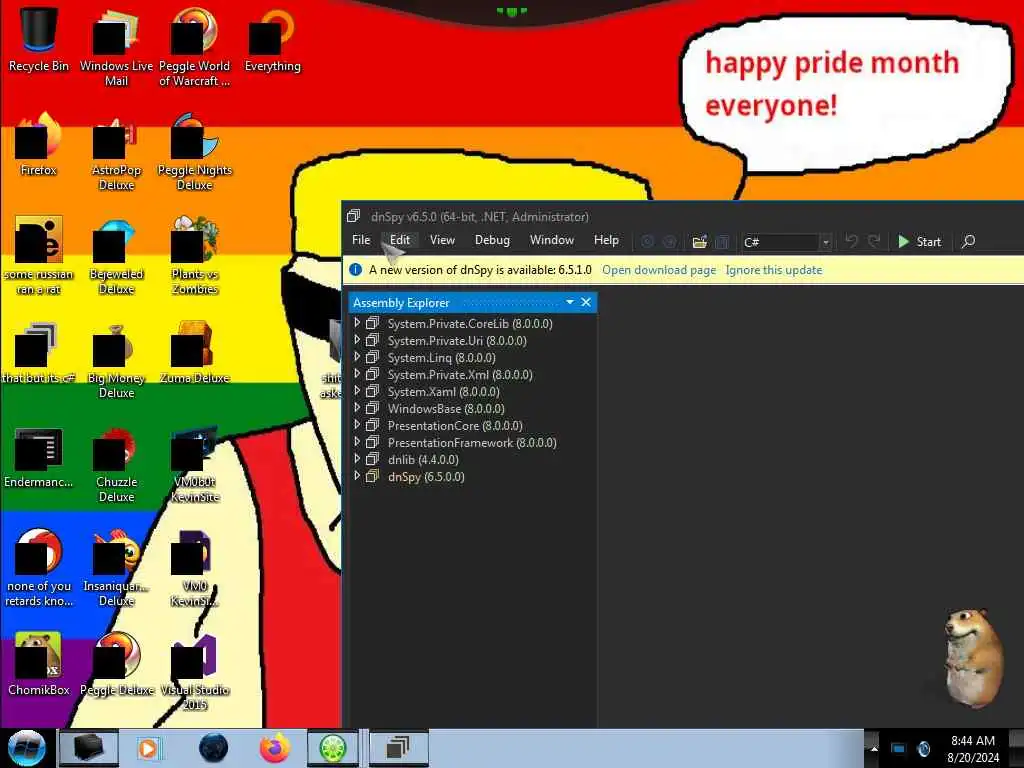Click the dnSpy window title bar
Screen dimensions: 1024x768
click(682, 216)
